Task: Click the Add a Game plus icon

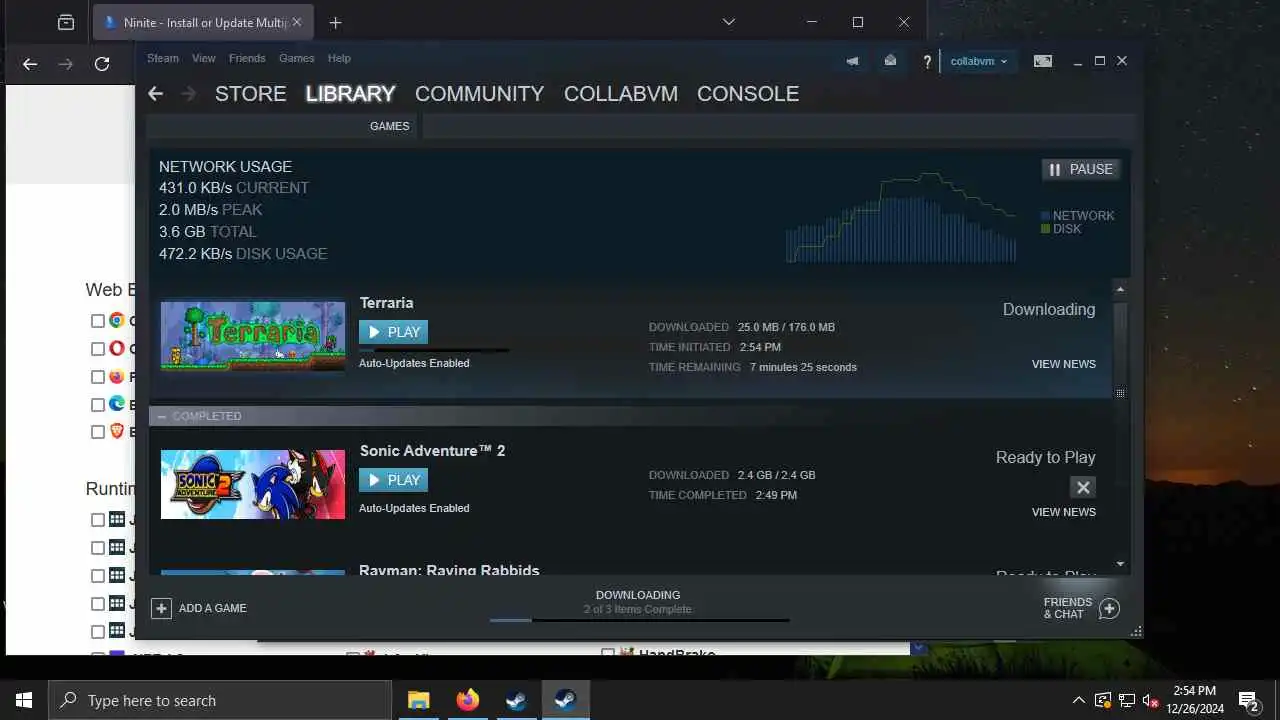Action: click(161, 608)
